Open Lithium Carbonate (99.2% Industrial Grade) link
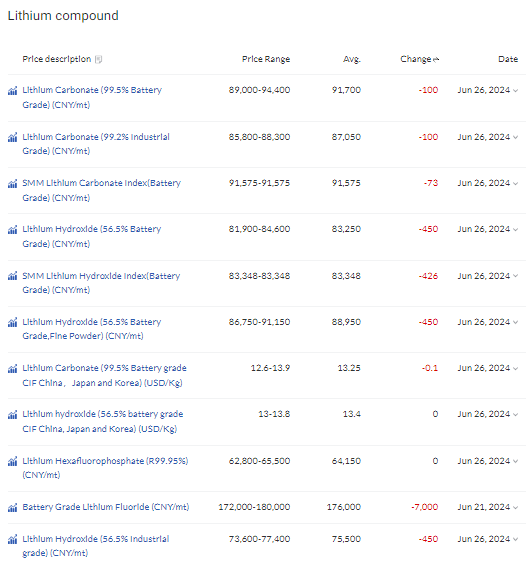Viewport: 526px width, 563px height. [96, 144]
